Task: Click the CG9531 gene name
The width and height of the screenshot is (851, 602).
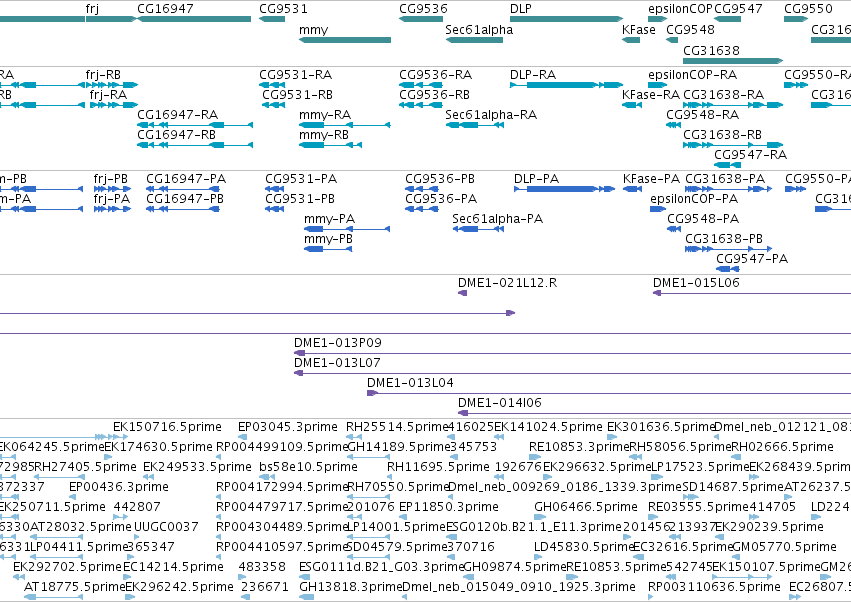Action: coord(283,9)
